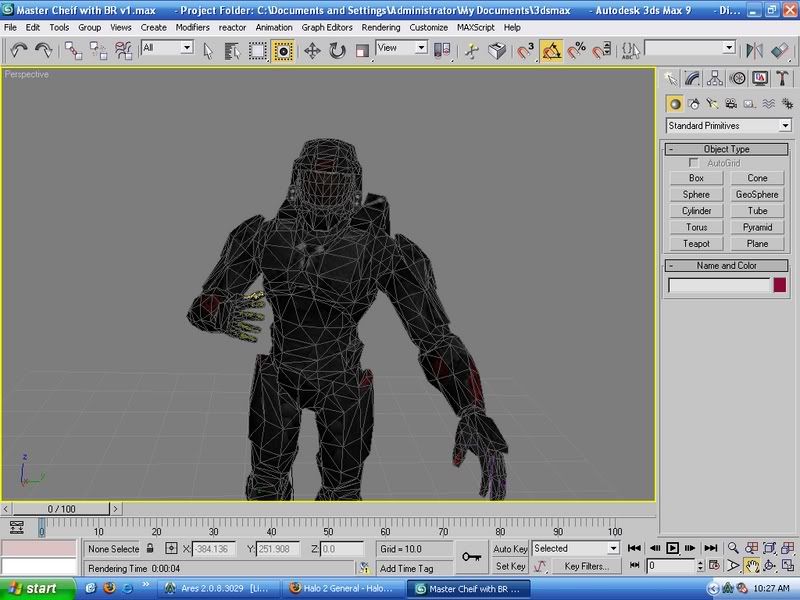Click the GeoSphere primitive button

pos(757,194)
